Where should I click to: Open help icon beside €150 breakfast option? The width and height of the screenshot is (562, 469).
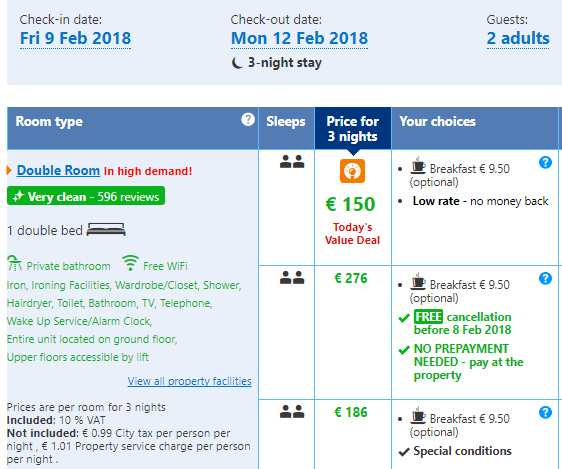click(545, 163)
